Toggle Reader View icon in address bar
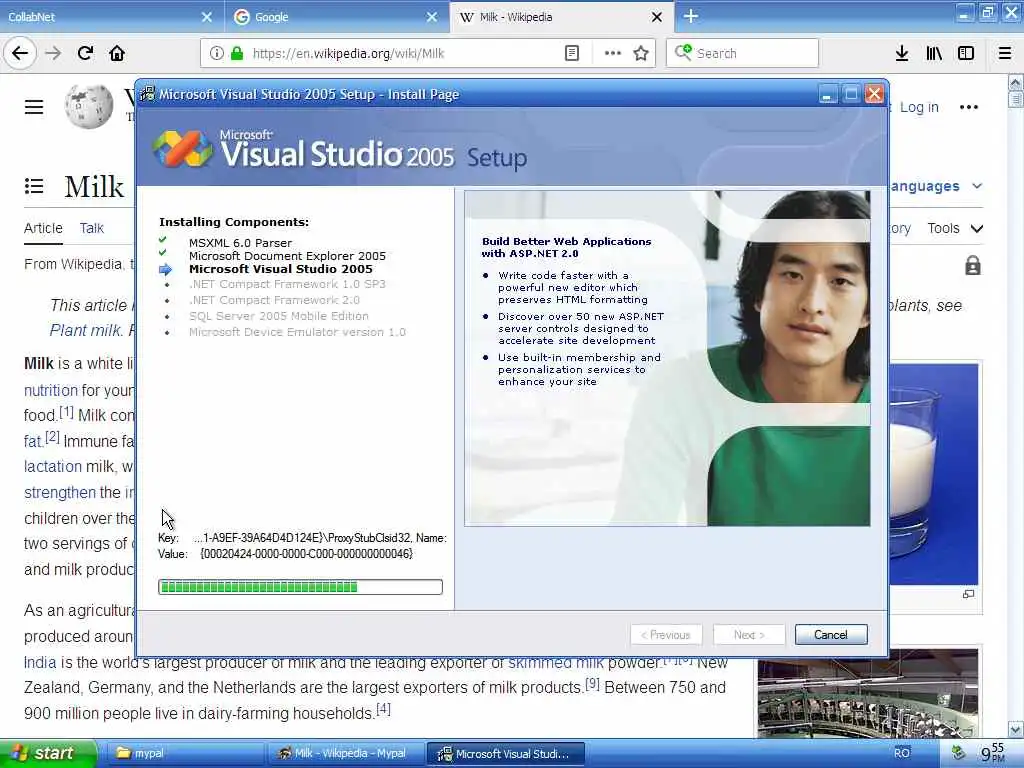 (571, 53)
